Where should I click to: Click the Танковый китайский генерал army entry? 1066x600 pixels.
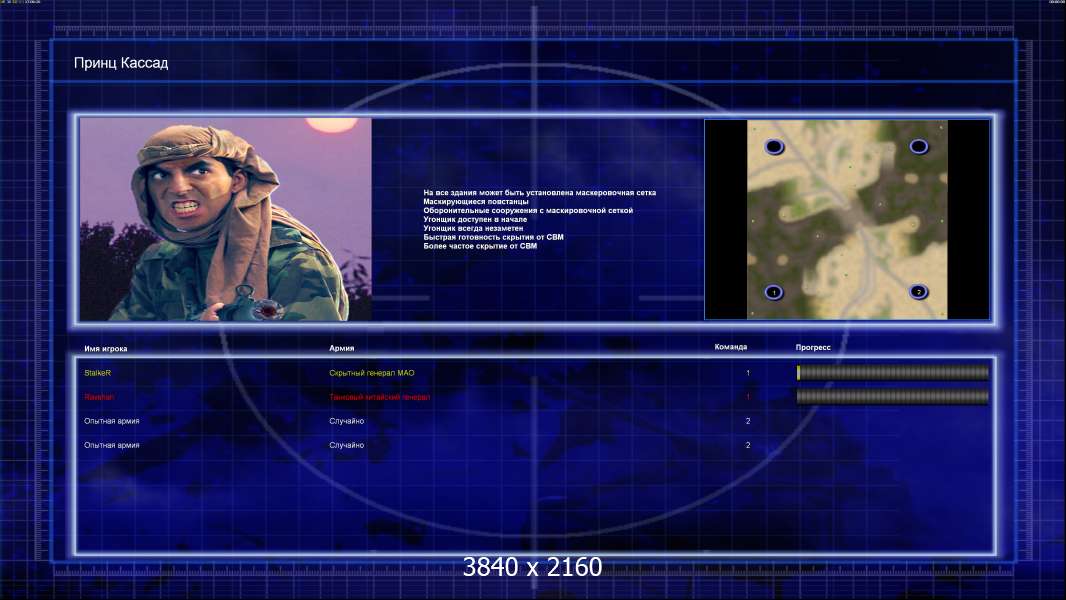coord(379,397)
